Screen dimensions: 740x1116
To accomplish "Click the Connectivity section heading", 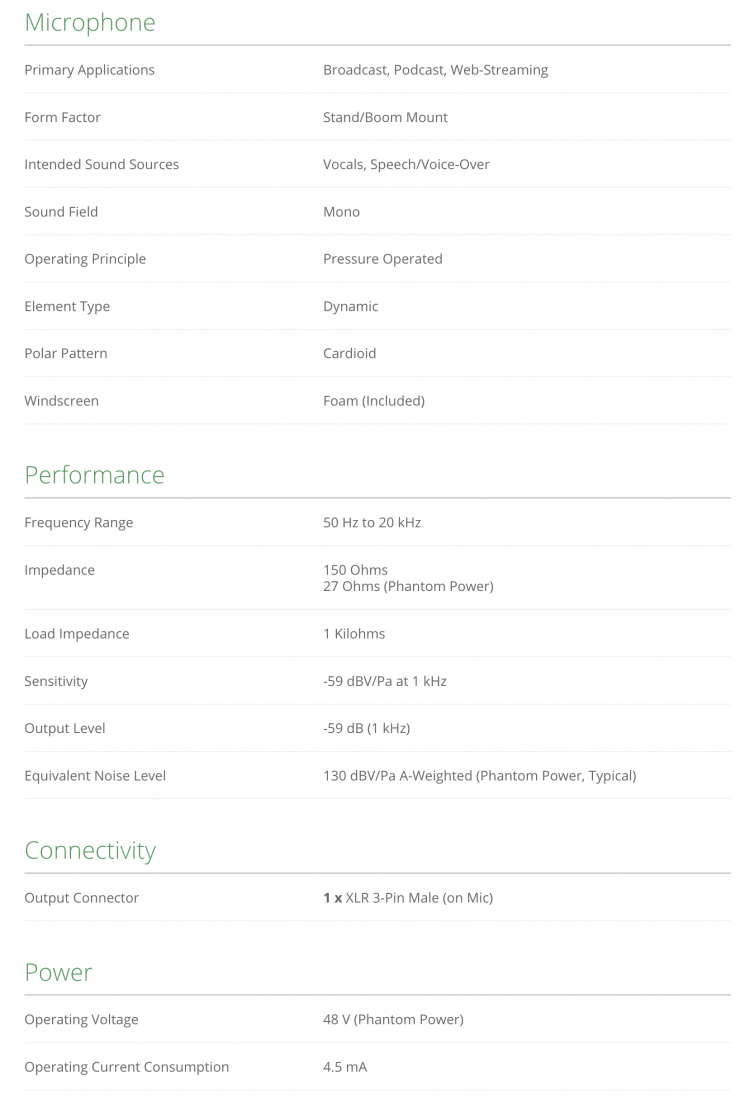I will [x=90, y=851].
